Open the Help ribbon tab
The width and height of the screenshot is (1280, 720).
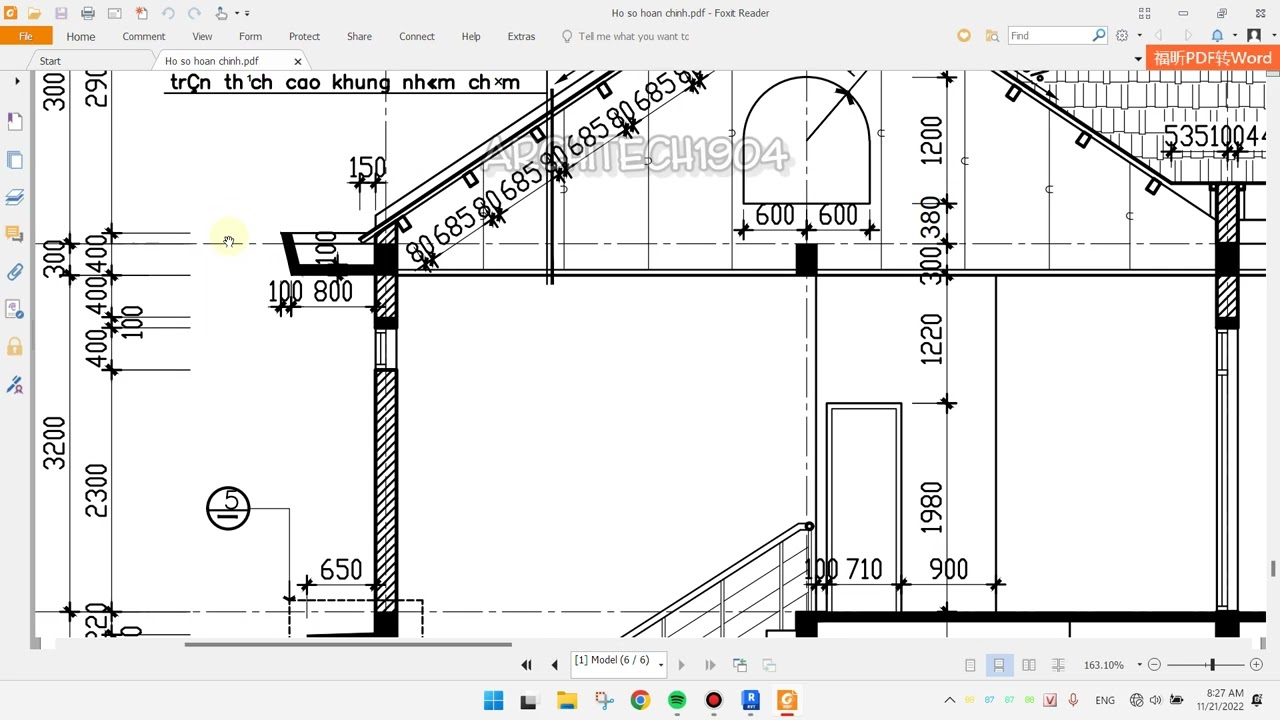coord(471,36)
